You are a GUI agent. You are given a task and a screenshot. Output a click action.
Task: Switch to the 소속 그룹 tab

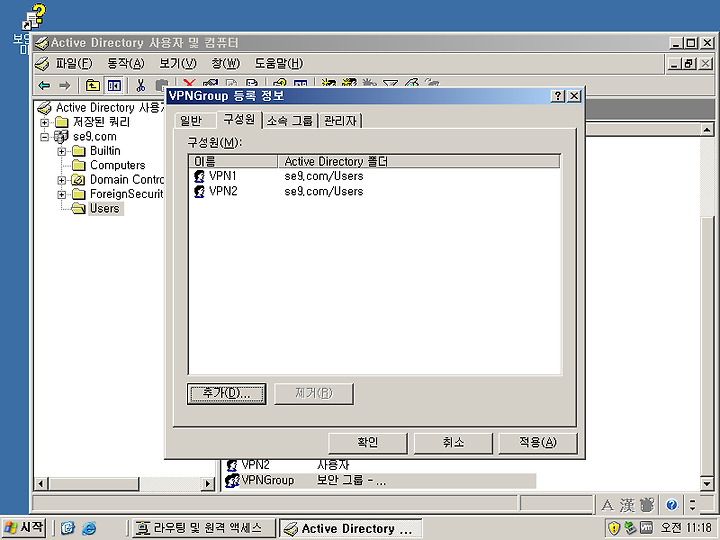[x=290, y=121]
